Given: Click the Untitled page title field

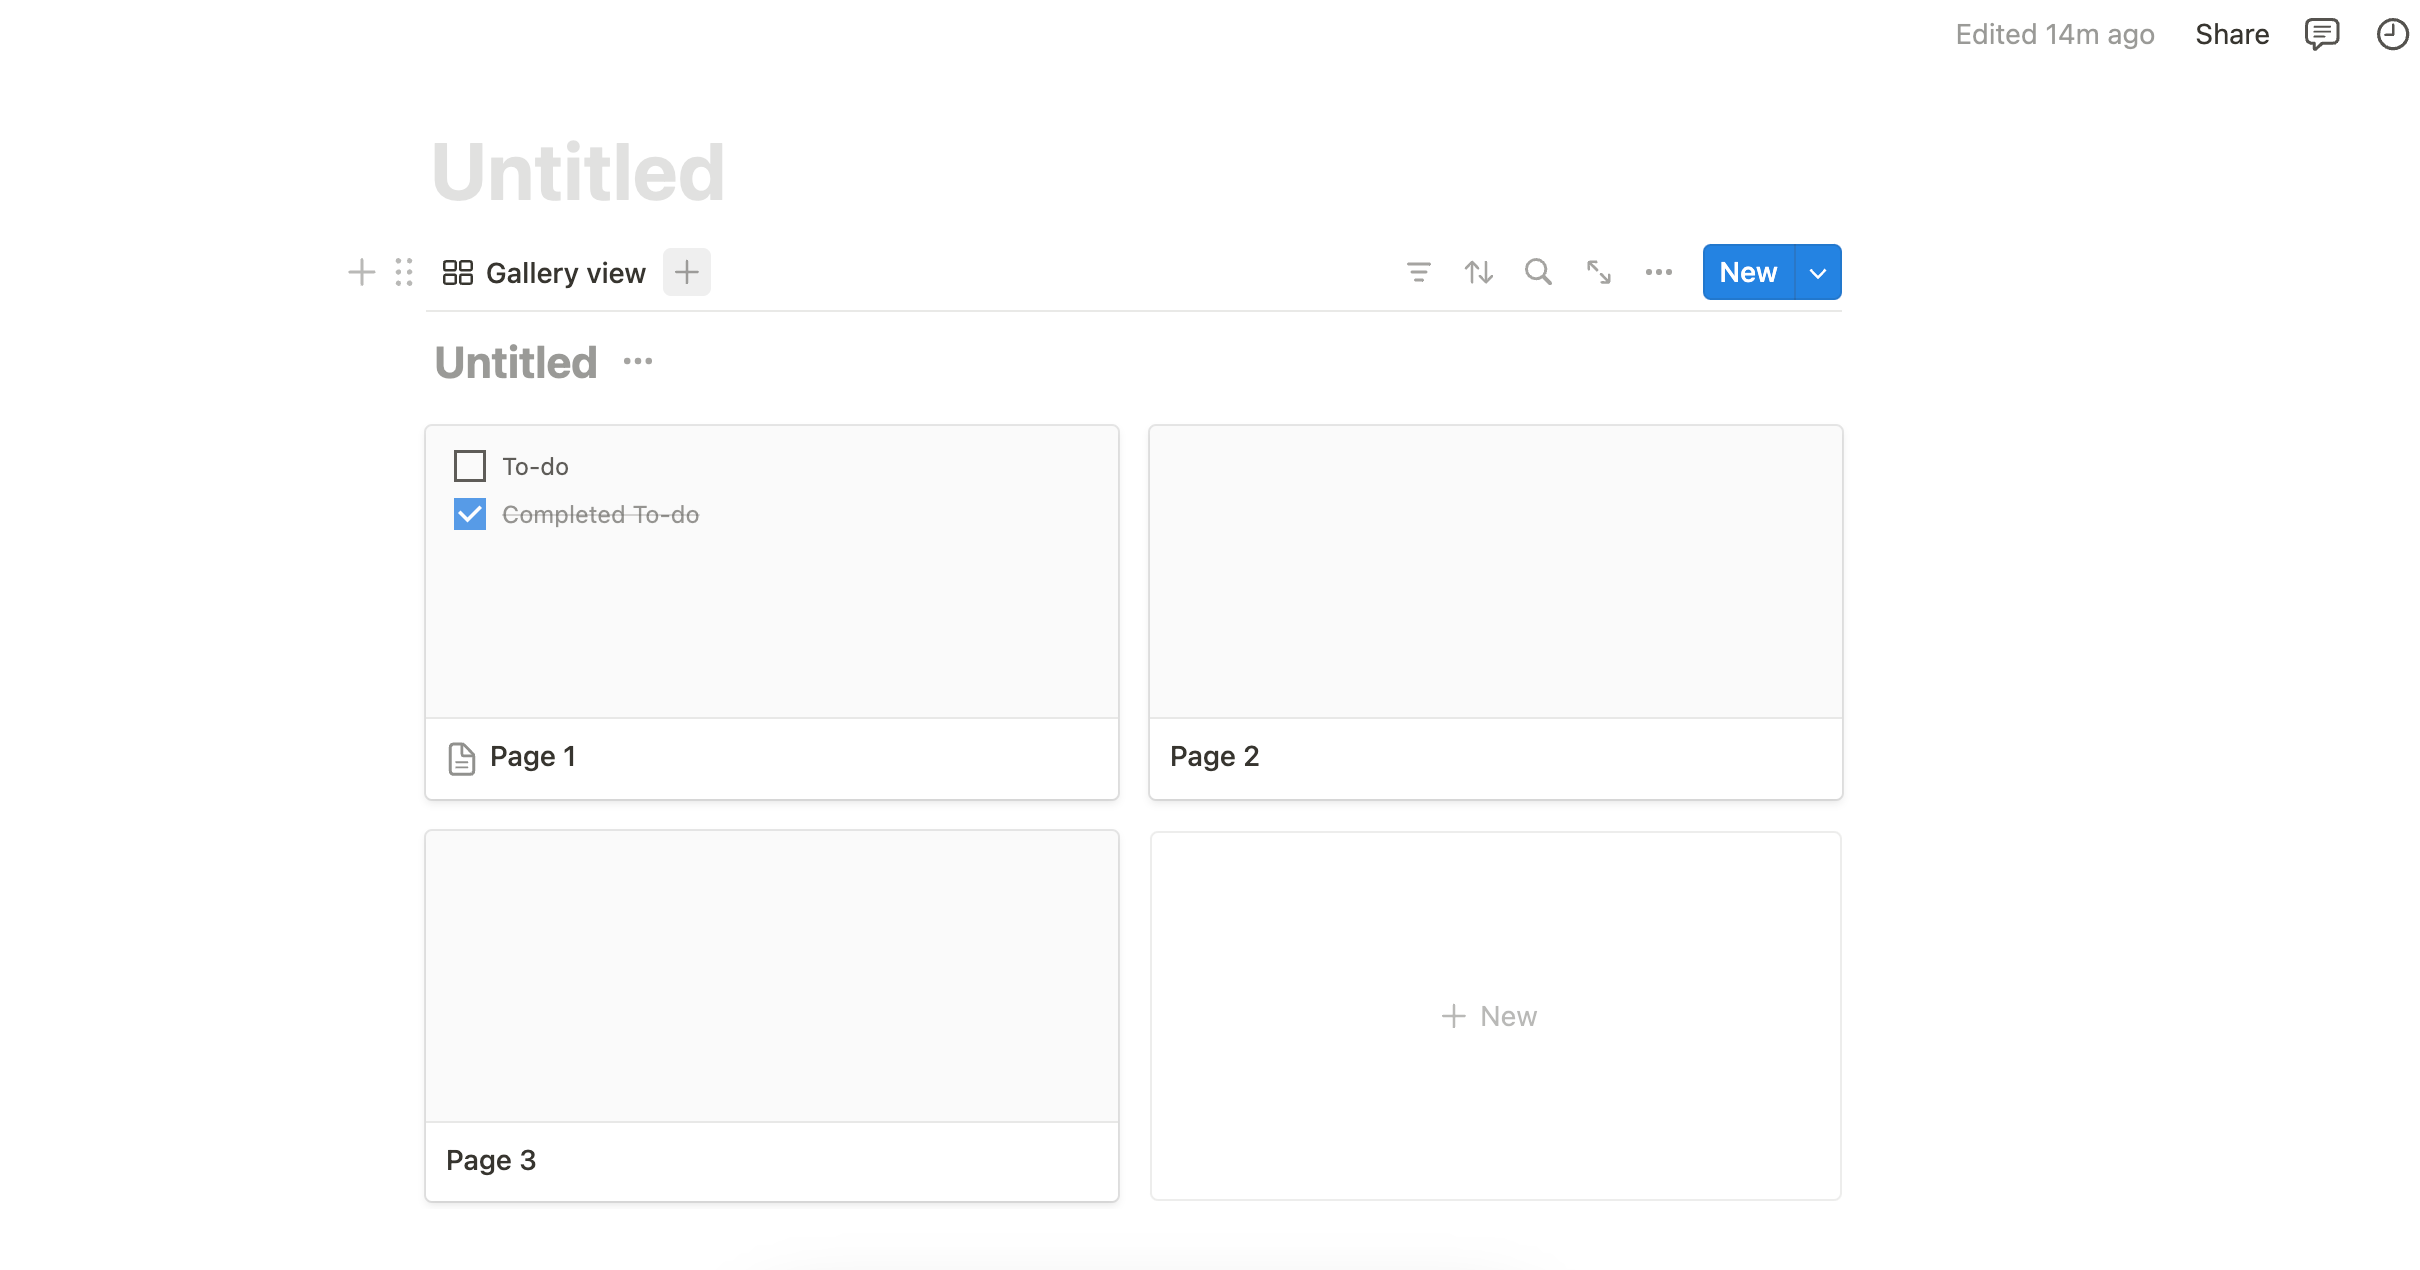Looking at the screenshot, I should click(x=578, y=172).
